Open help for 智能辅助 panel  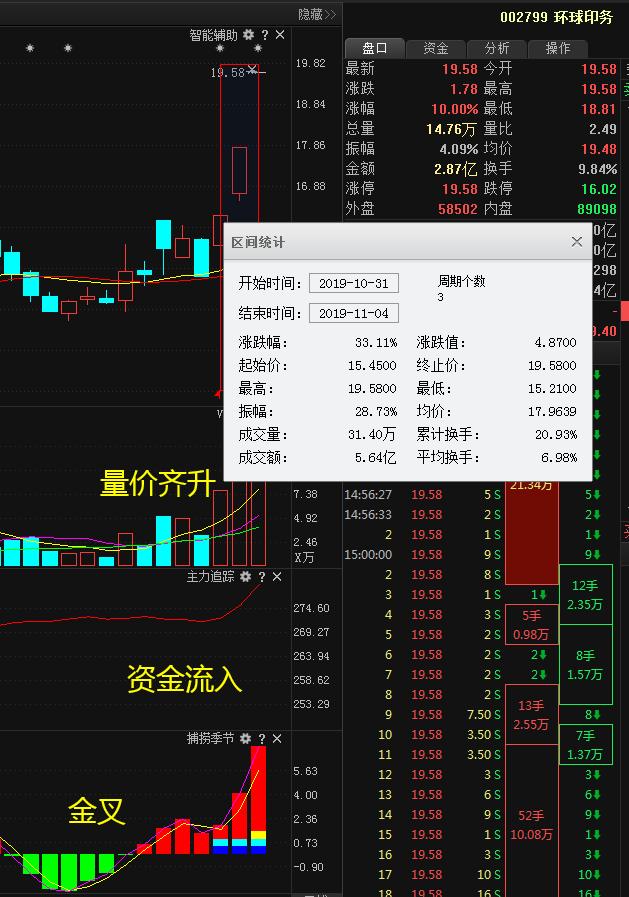(265, 35)
